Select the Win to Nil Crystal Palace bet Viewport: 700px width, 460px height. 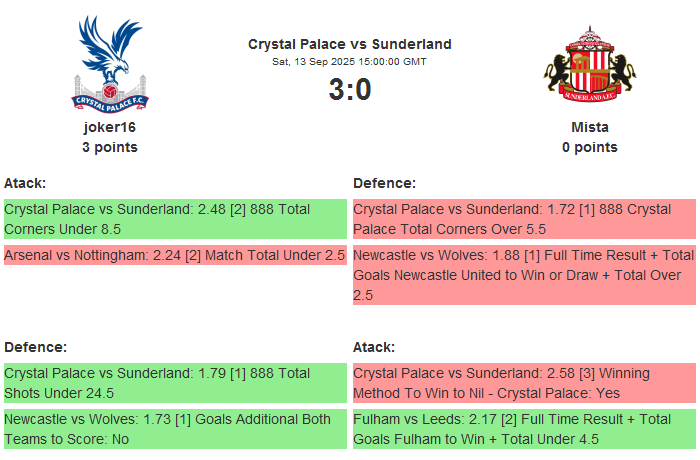pyautogui.click(x=524, y=383)
